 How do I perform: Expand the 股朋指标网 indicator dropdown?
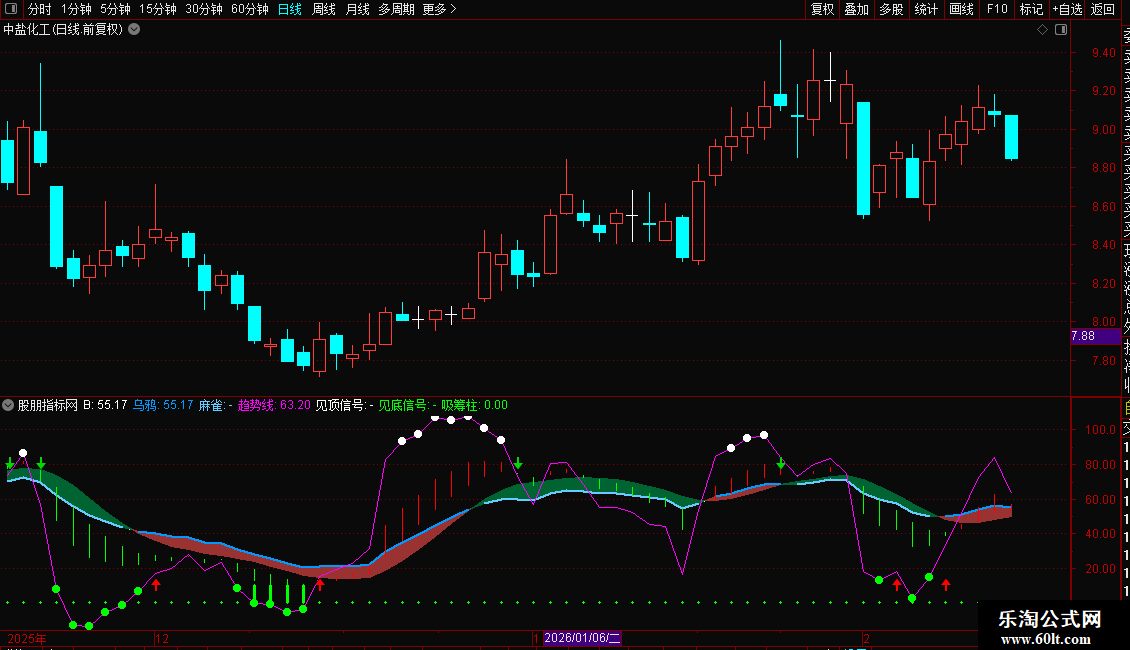(x=8, y=405)
